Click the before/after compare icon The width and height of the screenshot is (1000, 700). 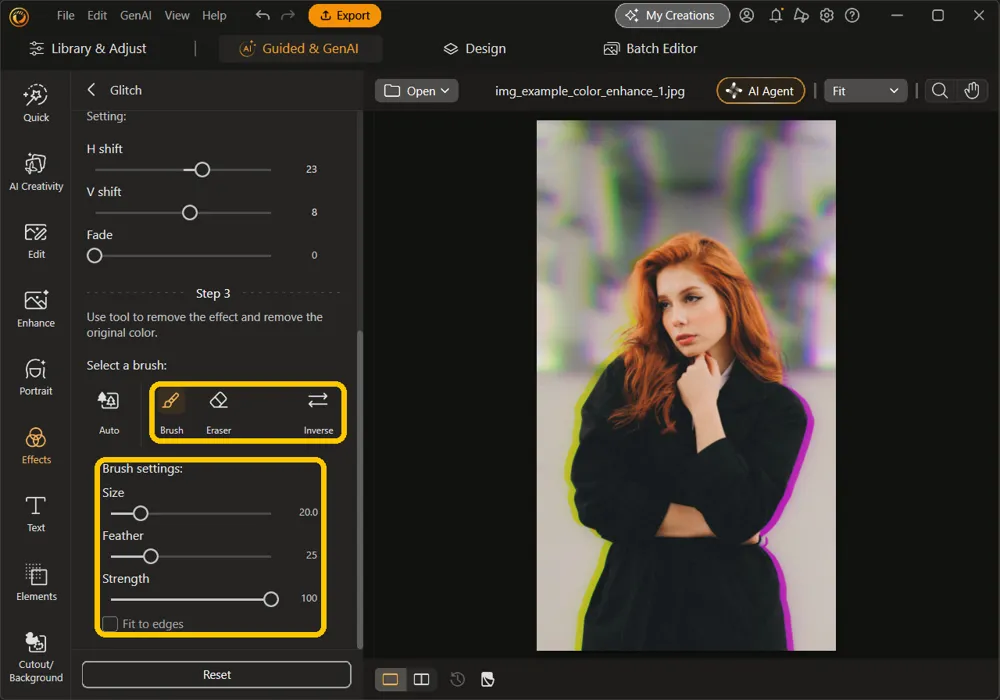[488, 679]
